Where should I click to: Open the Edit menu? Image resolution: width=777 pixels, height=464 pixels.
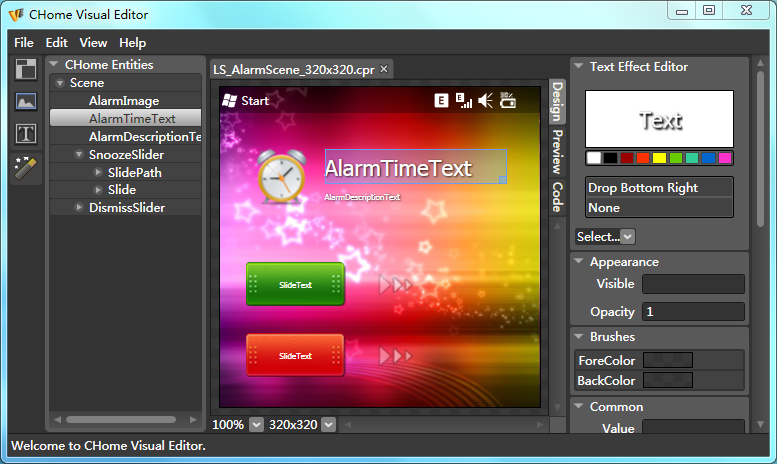[56, 43]
